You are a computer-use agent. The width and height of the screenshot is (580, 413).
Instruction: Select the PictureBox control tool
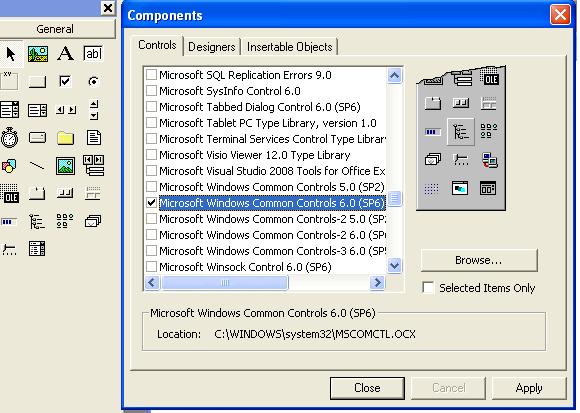(x=38, y=54)
